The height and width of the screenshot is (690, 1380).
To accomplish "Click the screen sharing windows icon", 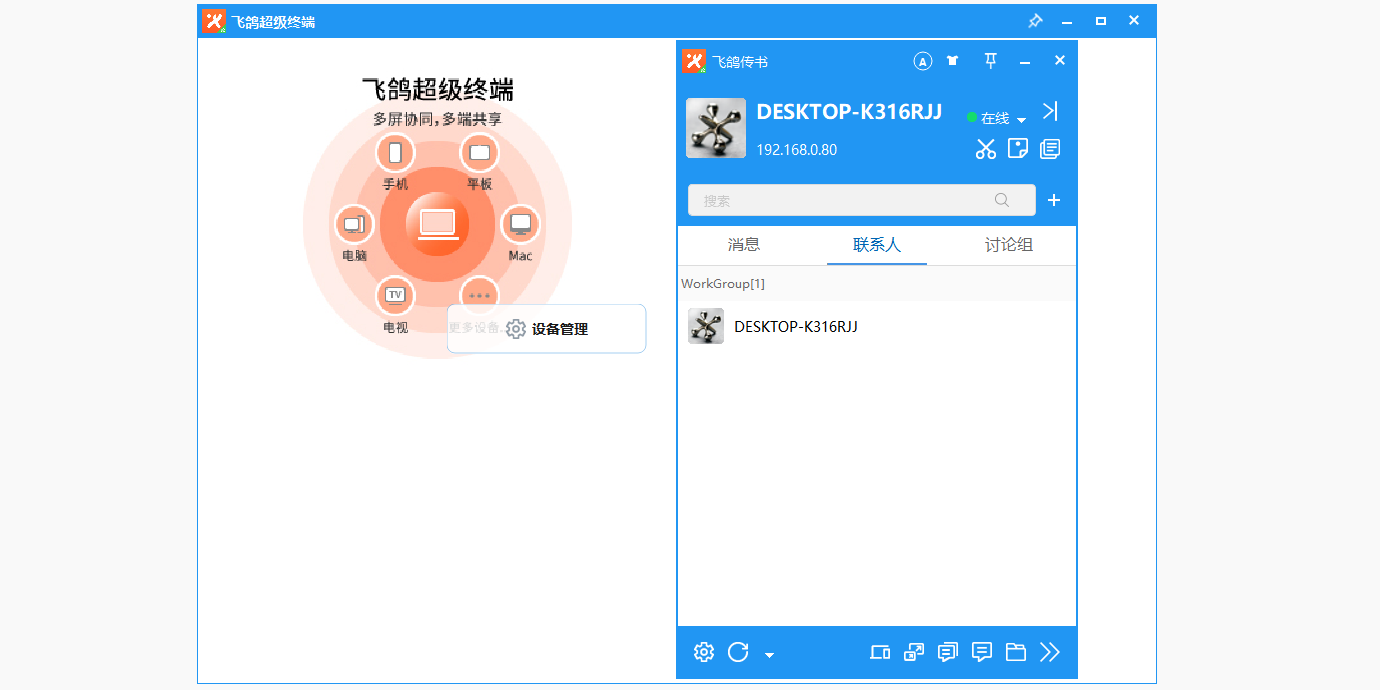I will (x=914, y=652).
